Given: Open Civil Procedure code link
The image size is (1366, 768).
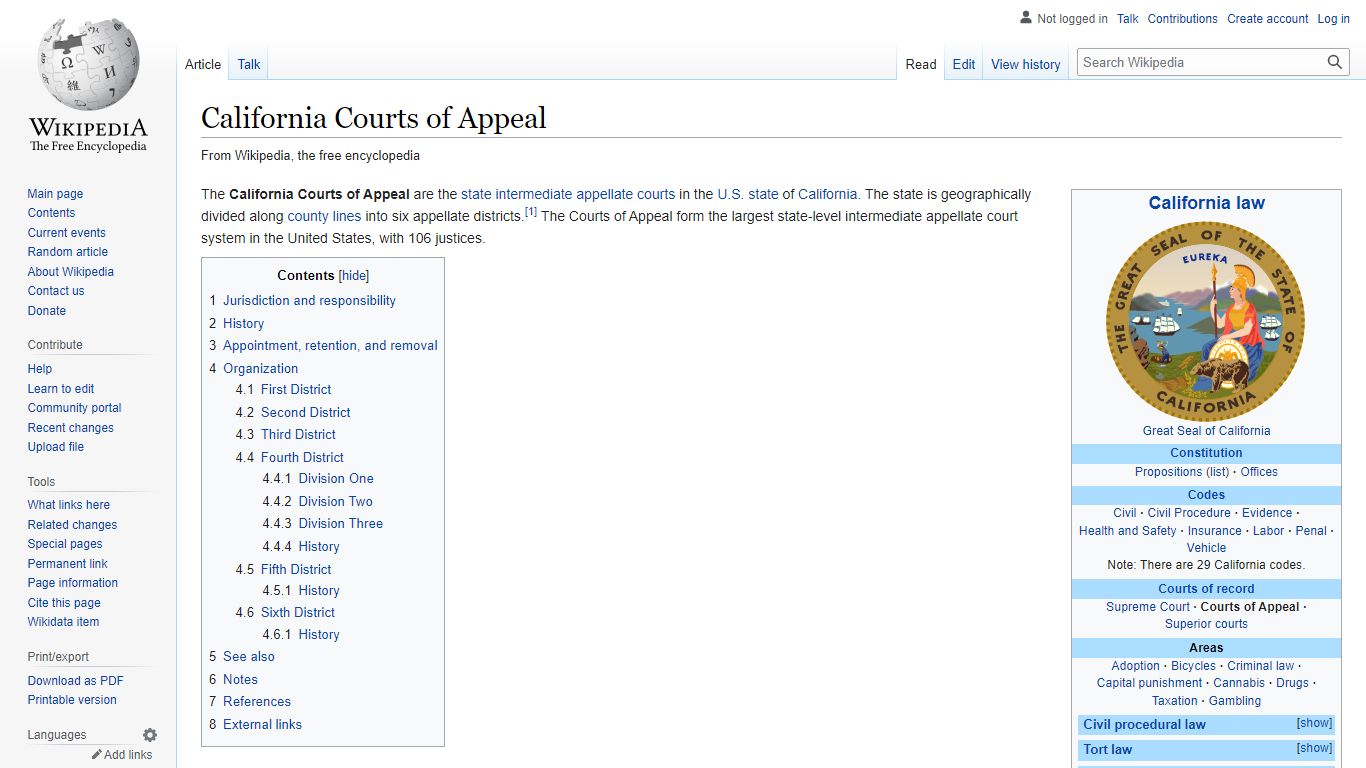Looking at the screenshot, I should click(1189, 513).
